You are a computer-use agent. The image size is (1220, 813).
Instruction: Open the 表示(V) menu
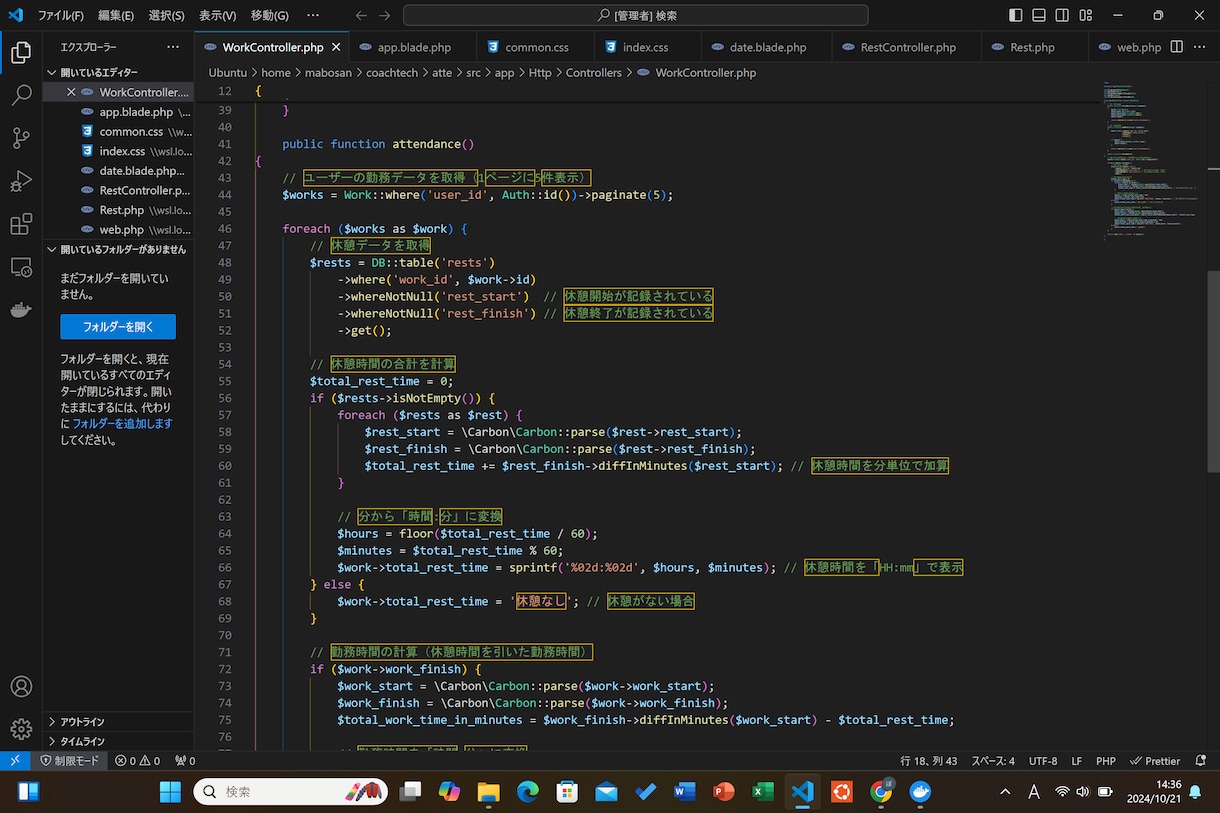217,15
